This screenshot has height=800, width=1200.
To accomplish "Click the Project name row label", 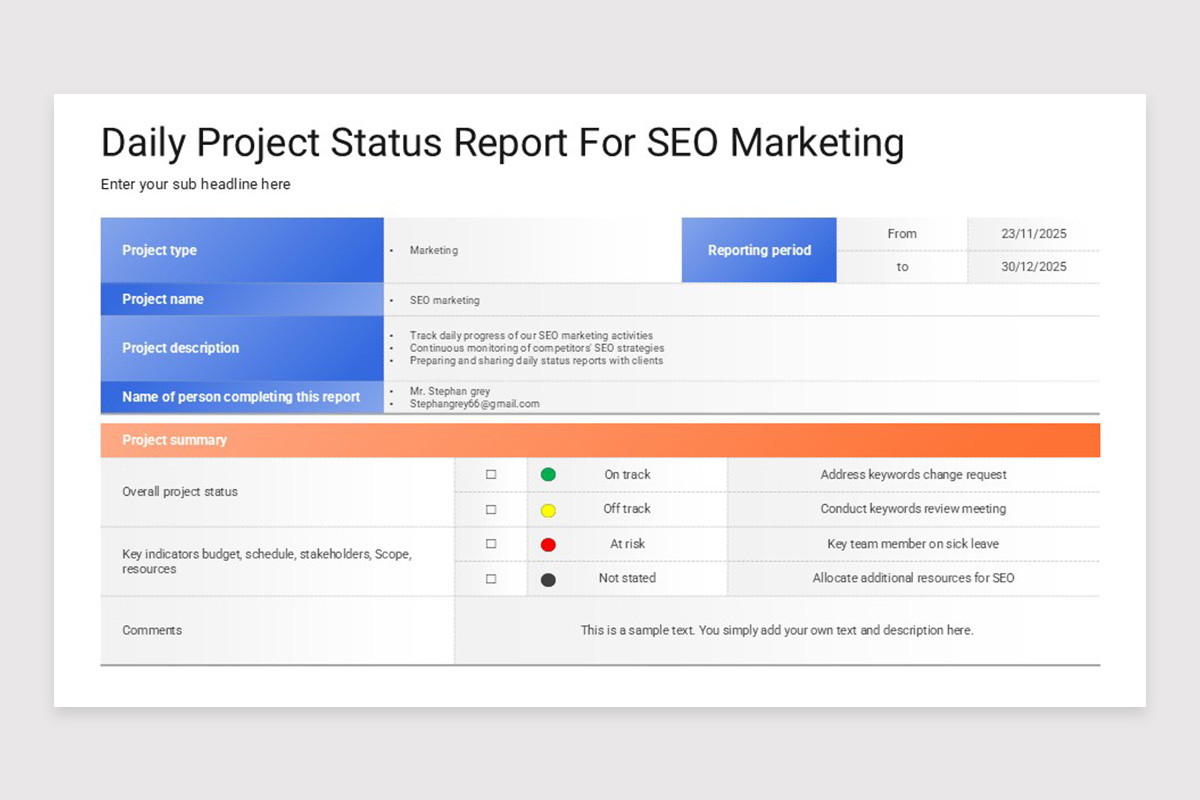I will [x=163, y=299].
